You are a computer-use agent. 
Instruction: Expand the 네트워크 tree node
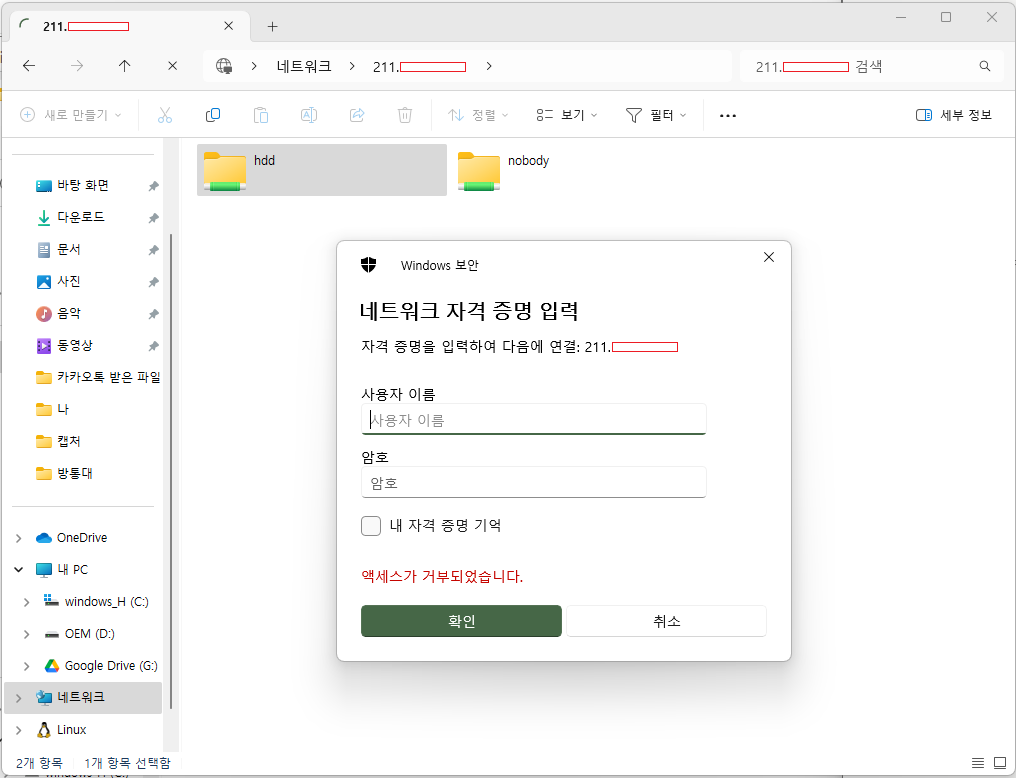point(19,698)
